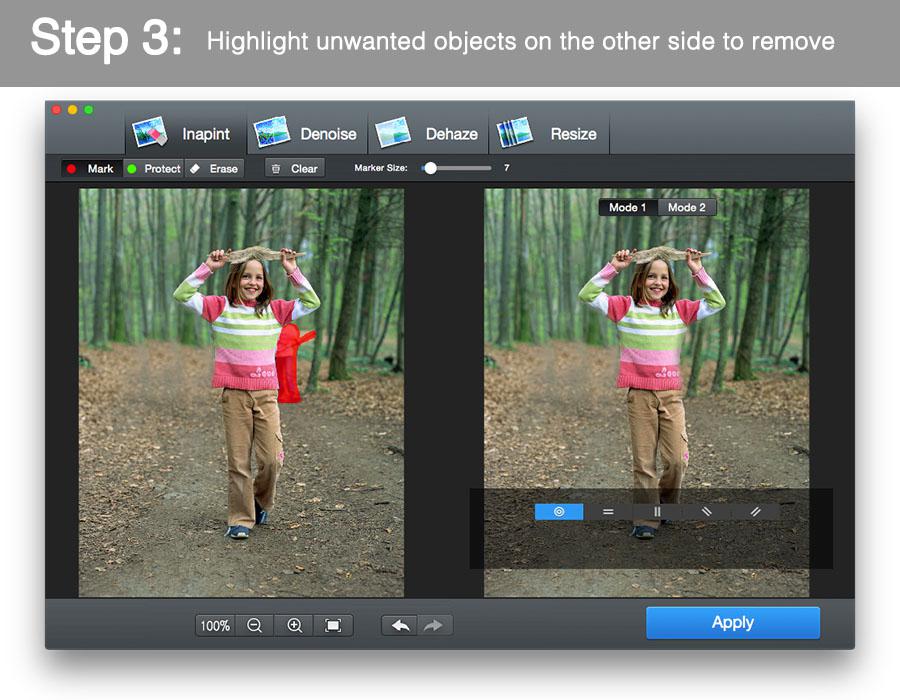Screen dimensions: 900x700
Task: Click the Marker Size value 7
Action: pos(506,168)
